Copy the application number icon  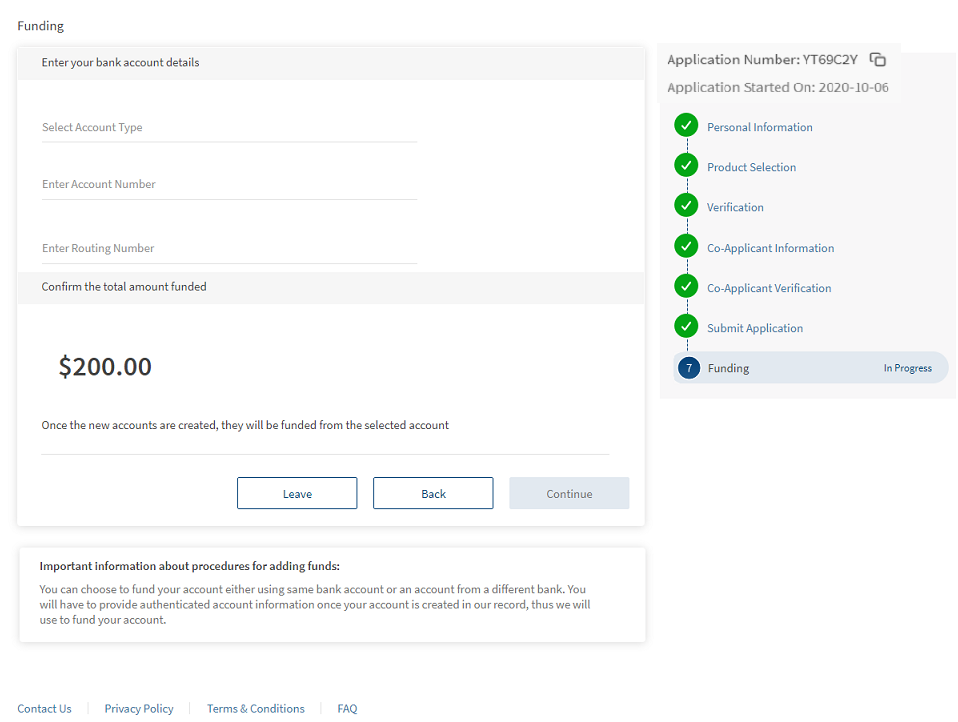[877, 60]
